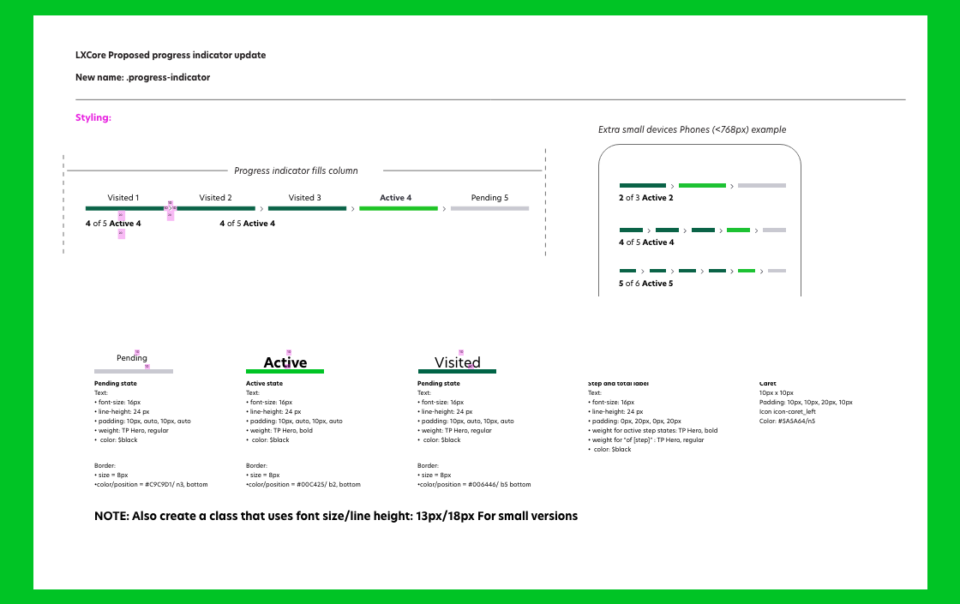Click the '2 of 3 Active 2' phone label
Viewport: 960px width, 604px height.
click(646, 198)
